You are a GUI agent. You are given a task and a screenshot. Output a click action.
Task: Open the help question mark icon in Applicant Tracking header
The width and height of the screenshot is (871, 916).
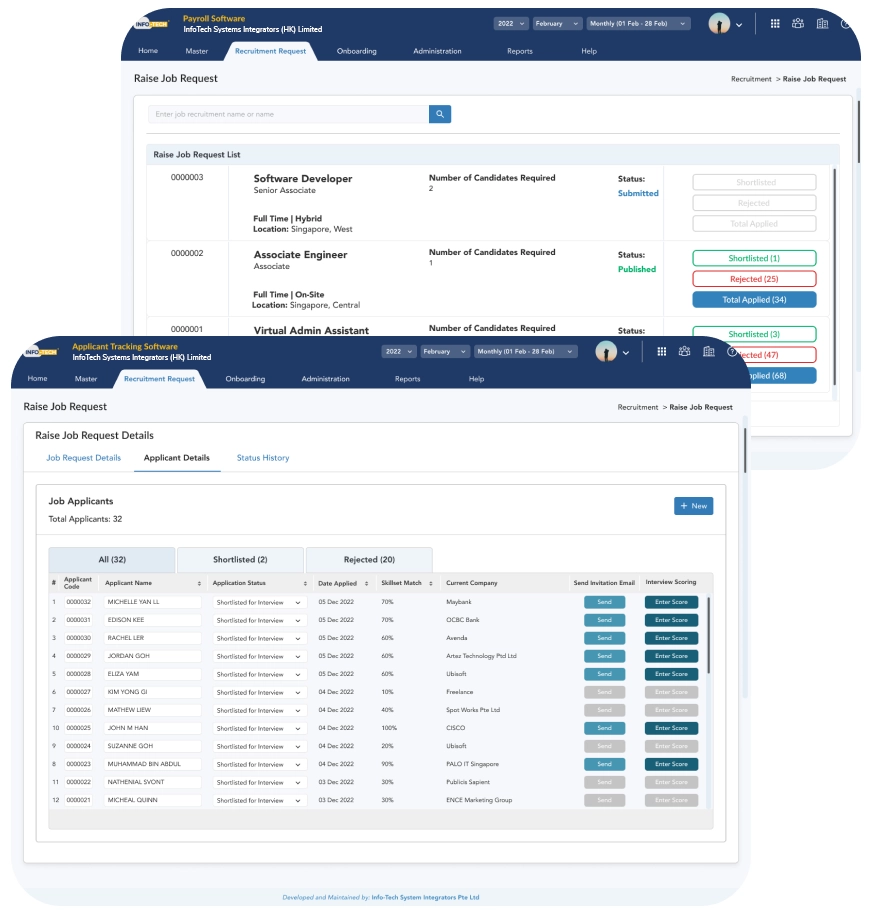(732, 351)
